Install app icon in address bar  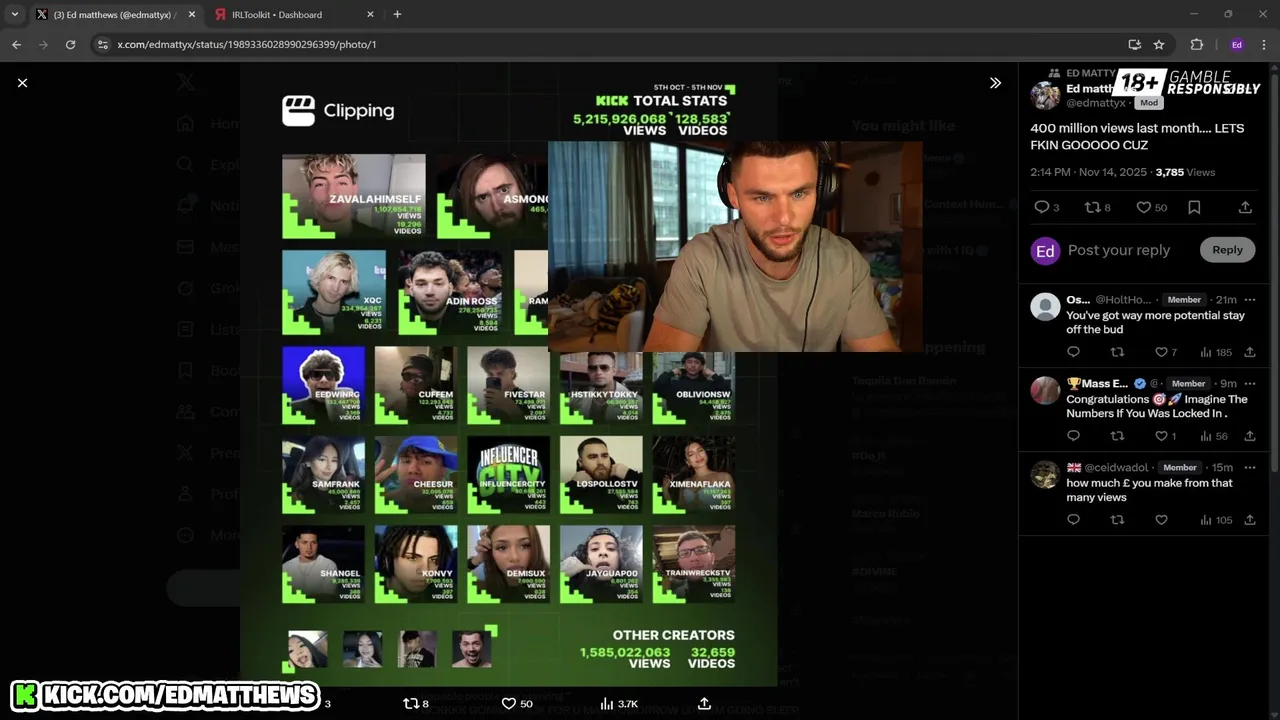pos(1134,44)
